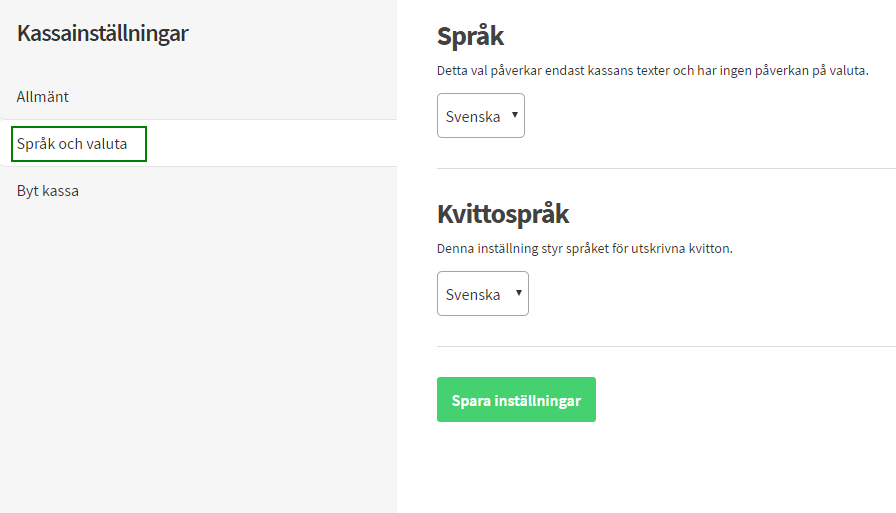Click the Svenska value in the Kvittospråk selector

pyautogui.click(x=473, y=294)
